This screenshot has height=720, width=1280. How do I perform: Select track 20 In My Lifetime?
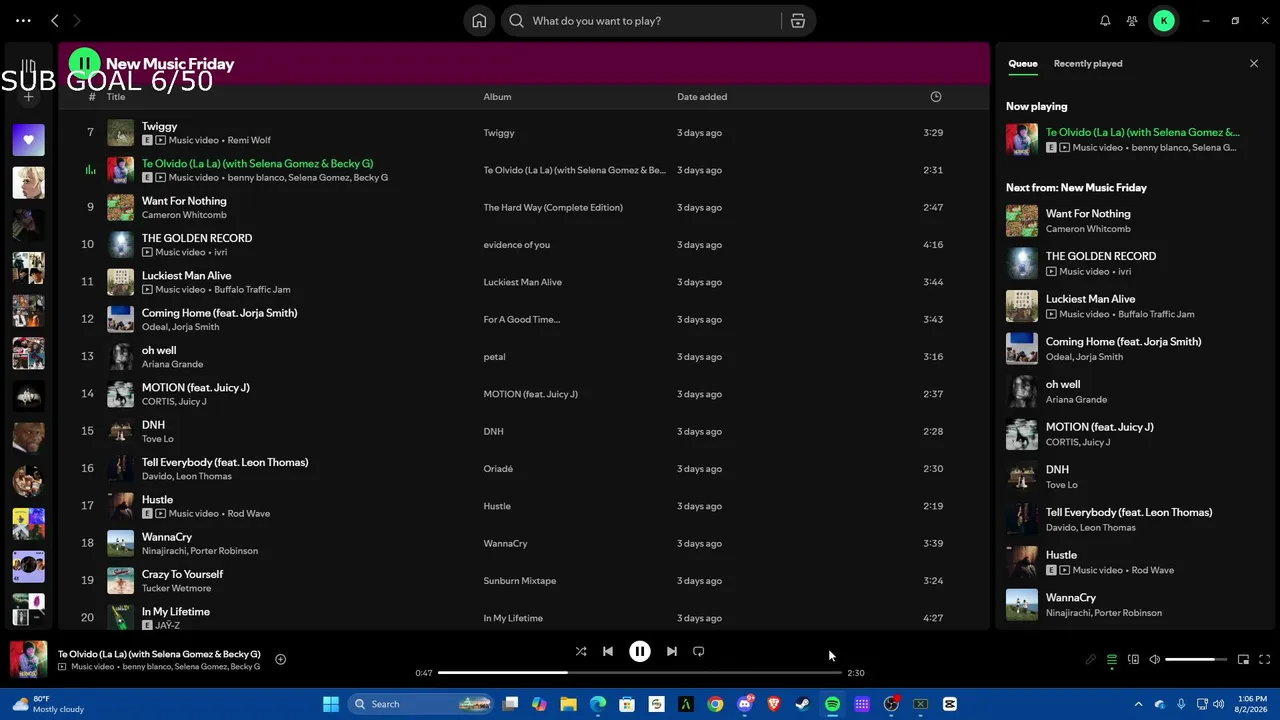point(524,618)
